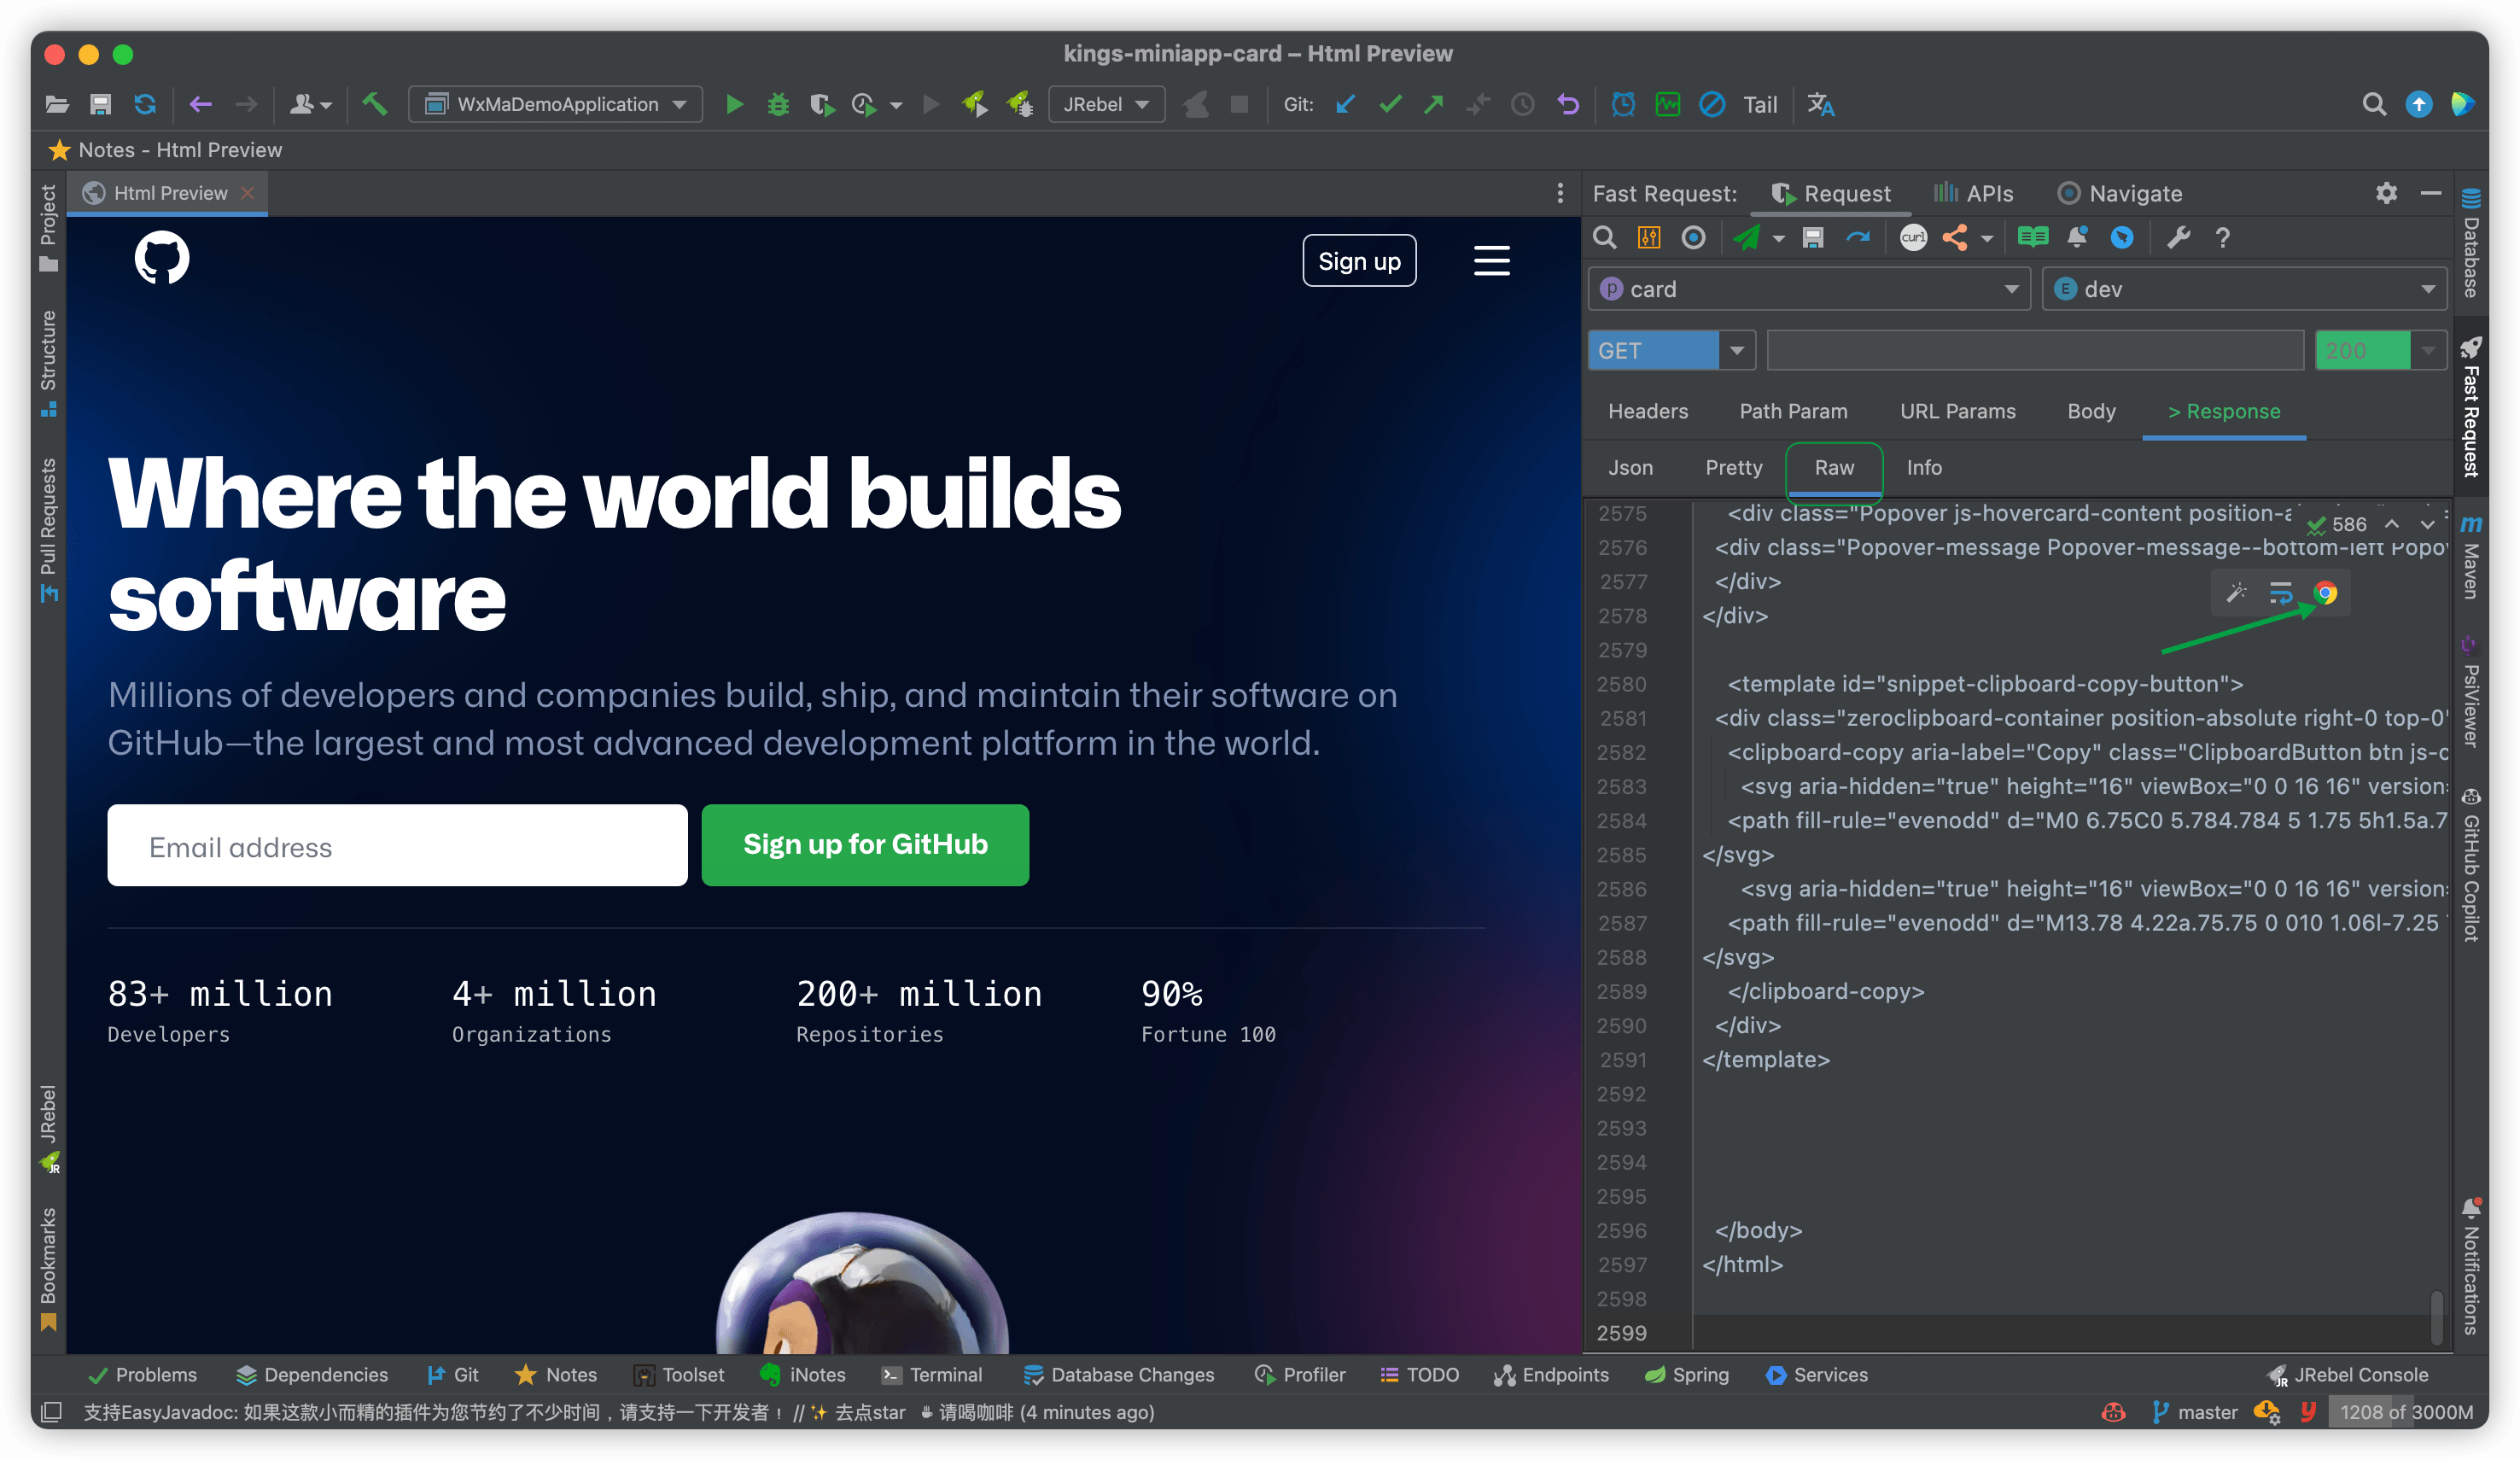Click the Run green play icon

[734, 105]
